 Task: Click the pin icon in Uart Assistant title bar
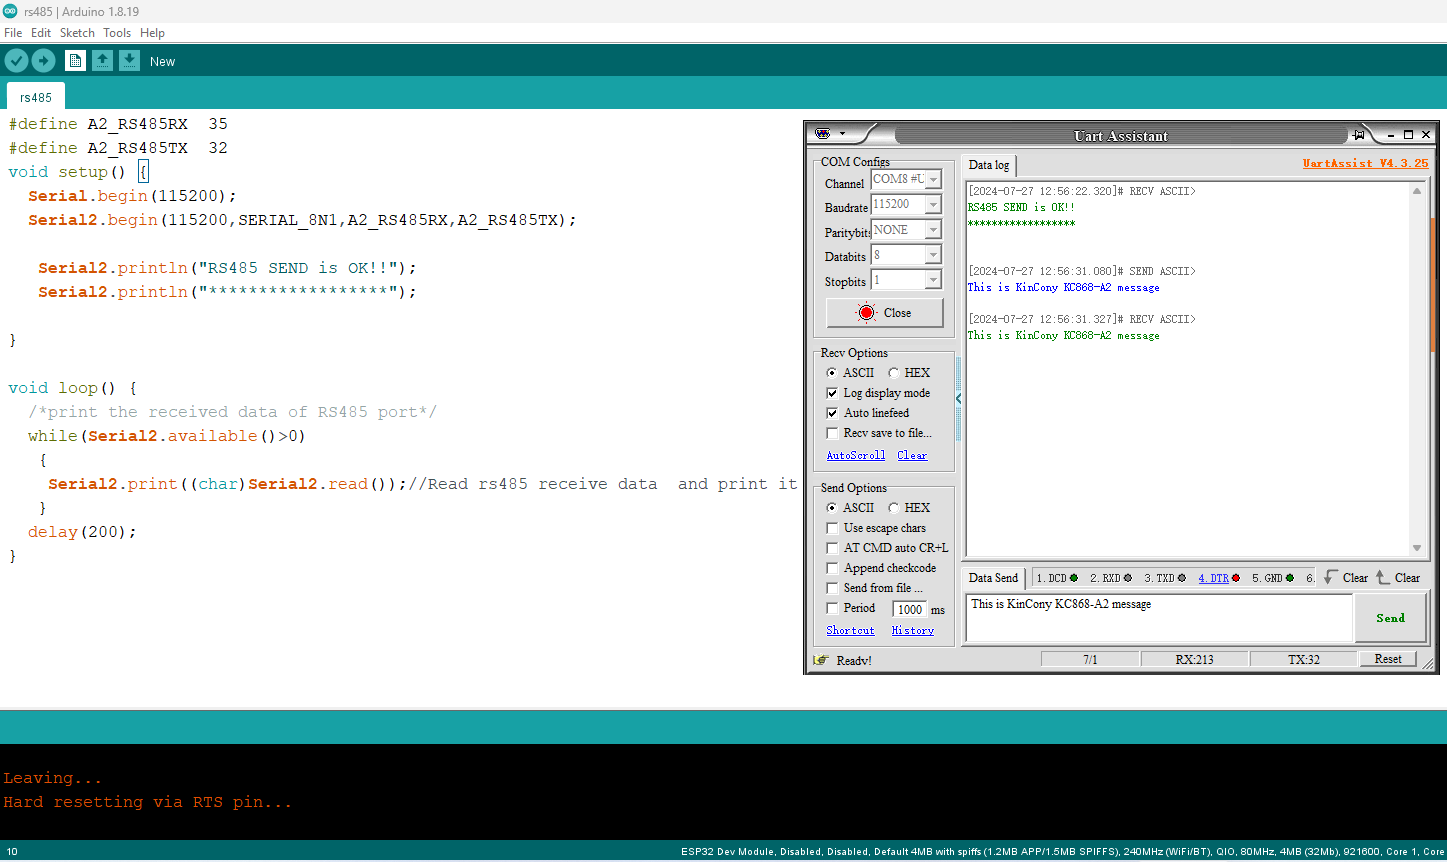1358,135
